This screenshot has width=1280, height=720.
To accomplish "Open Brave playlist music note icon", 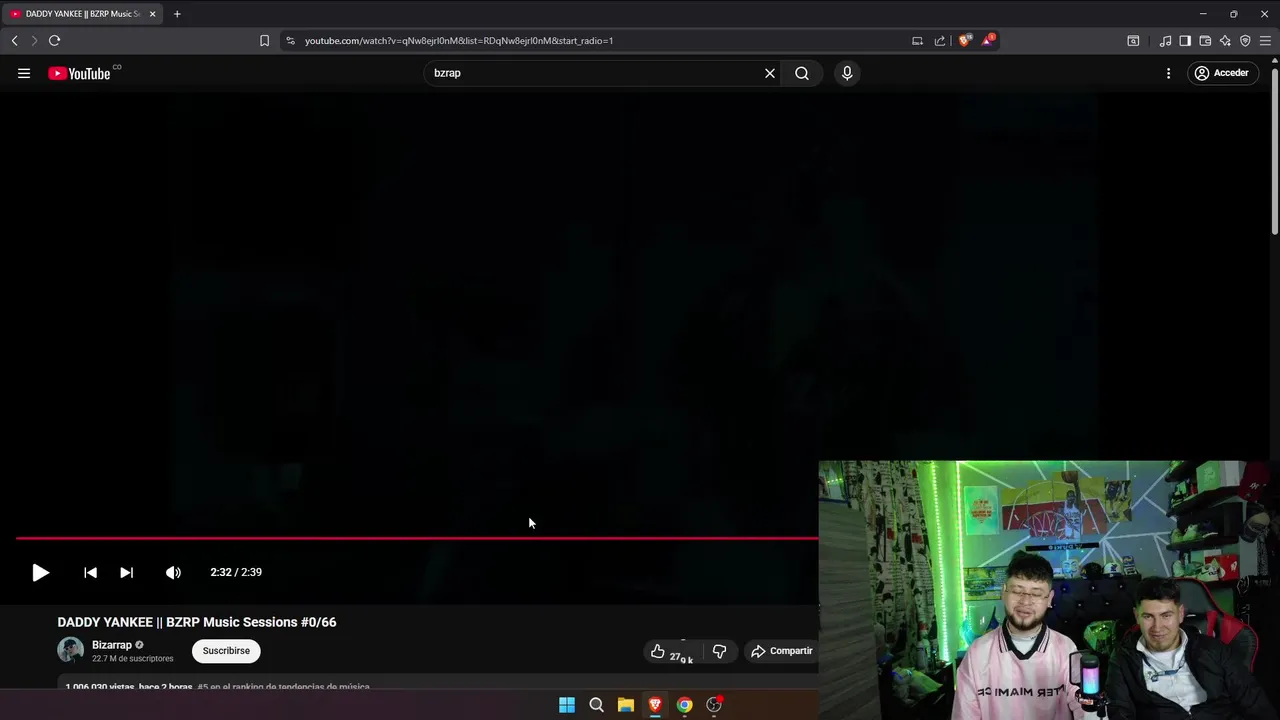I will point(1165,41).
